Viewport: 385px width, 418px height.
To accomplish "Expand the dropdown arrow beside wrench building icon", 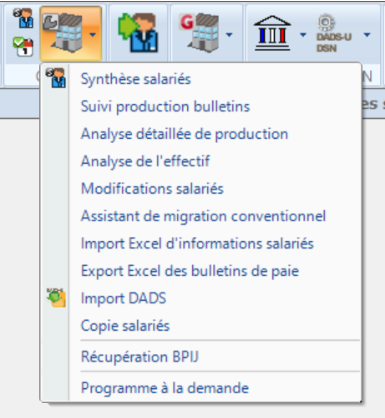I will point(93,34).
